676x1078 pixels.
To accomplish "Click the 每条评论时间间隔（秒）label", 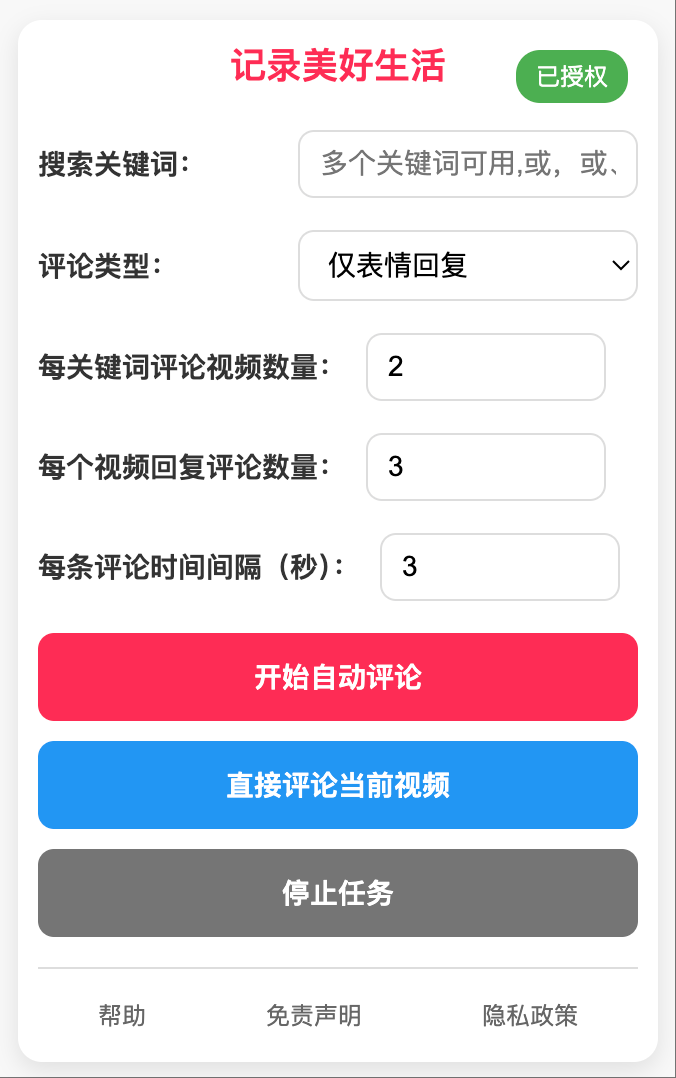I will point(191,567).
